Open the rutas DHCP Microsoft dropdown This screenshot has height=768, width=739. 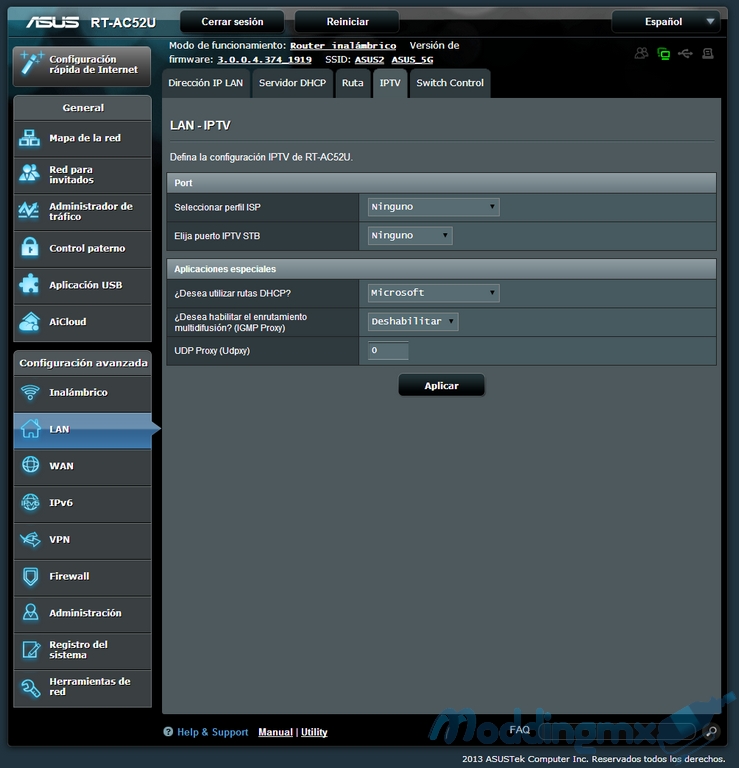tap(433, 292)
